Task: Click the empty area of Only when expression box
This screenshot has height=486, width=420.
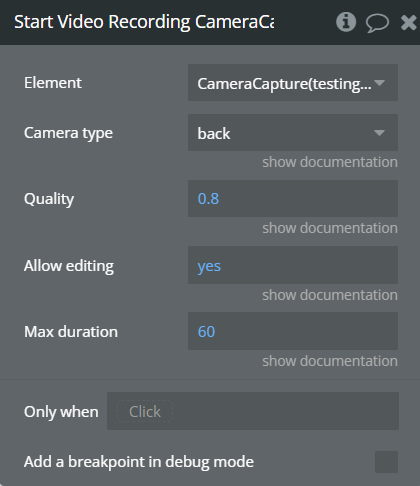Action: (x=285, y=411)
